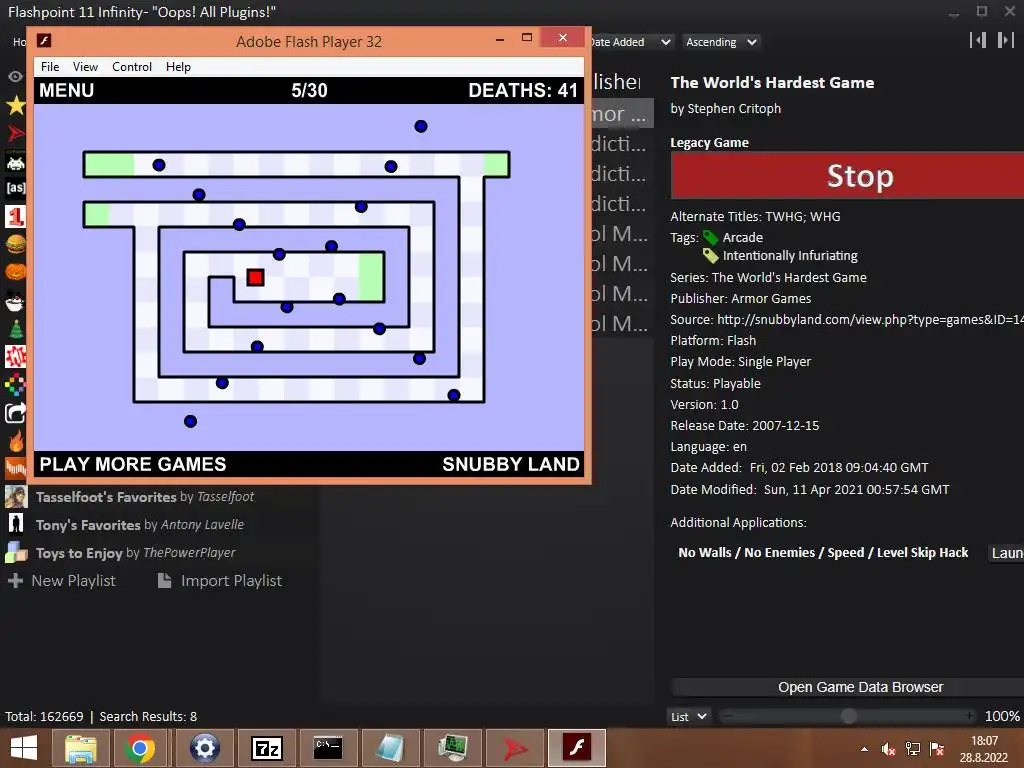
Task: Open the hamburger playlist icon
Action: point(15,244)
